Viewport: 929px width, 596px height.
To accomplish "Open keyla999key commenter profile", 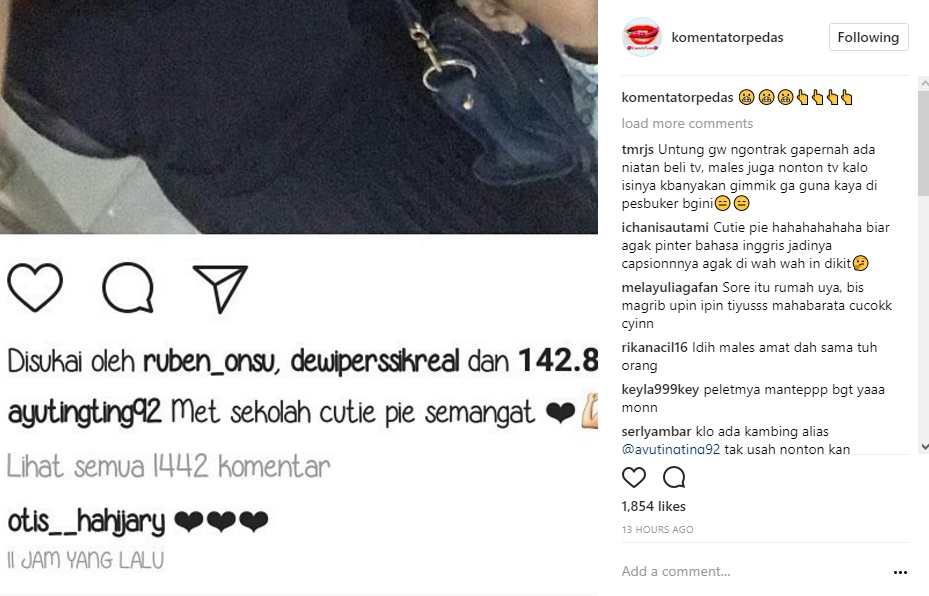I will (660, 390).
